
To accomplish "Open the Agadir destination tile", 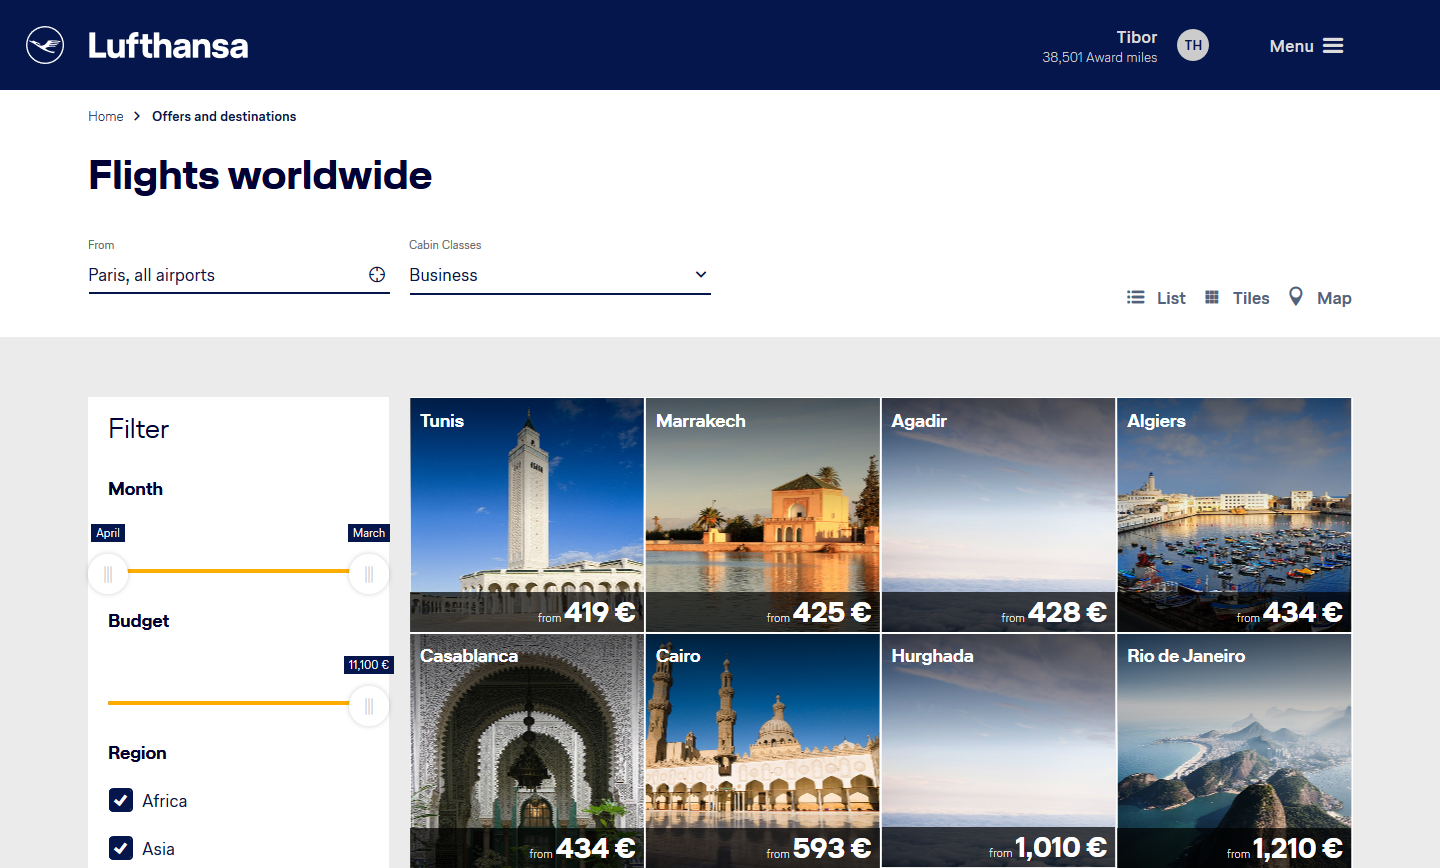I will coord(998,515).
